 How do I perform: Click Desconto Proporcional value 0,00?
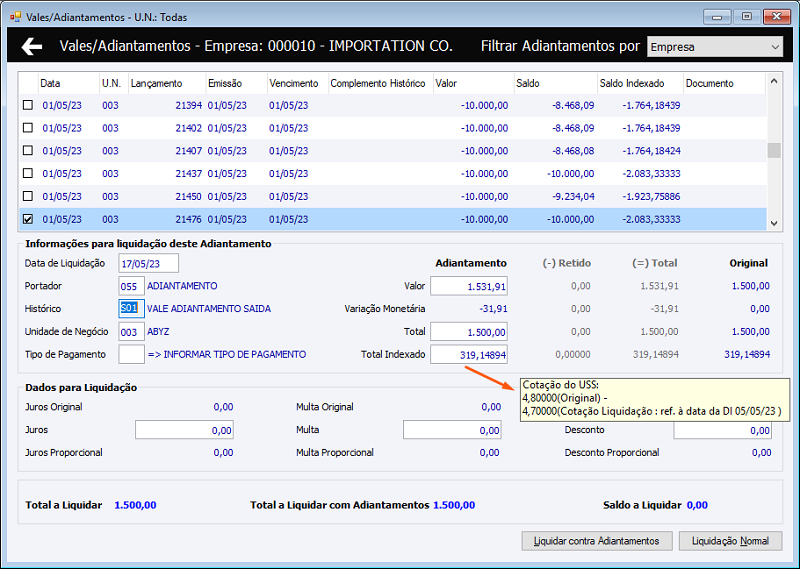pos(761,453)
